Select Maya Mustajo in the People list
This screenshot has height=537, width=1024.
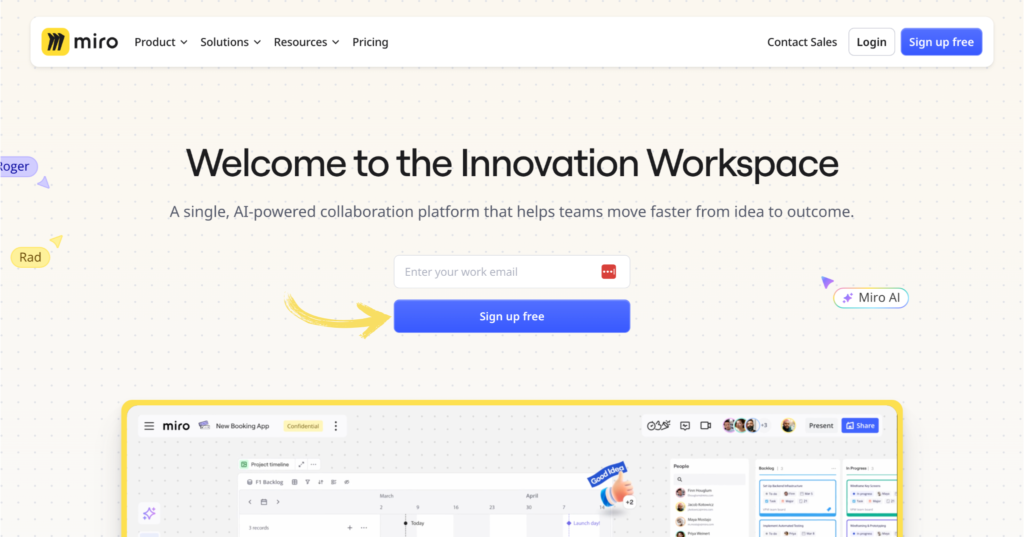click(694, 521)
